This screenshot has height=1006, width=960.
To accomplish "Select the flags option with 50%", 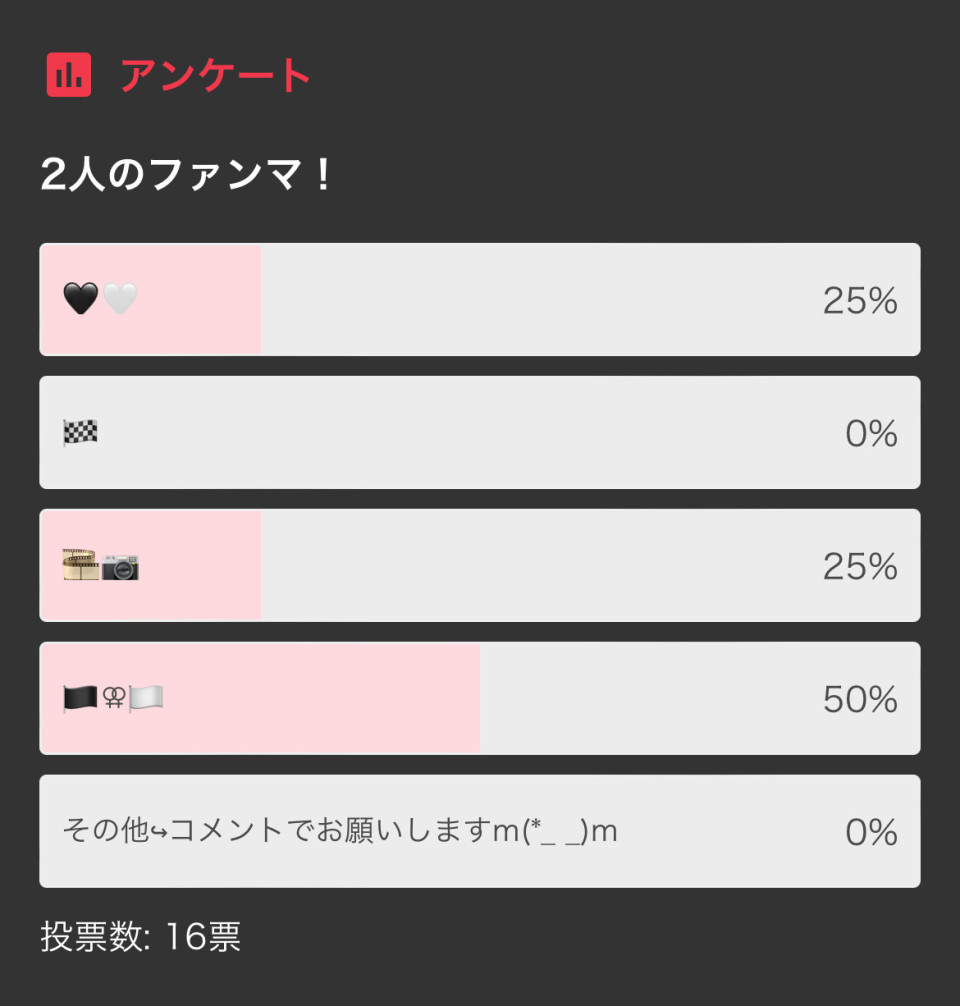I will click(480, 698).
